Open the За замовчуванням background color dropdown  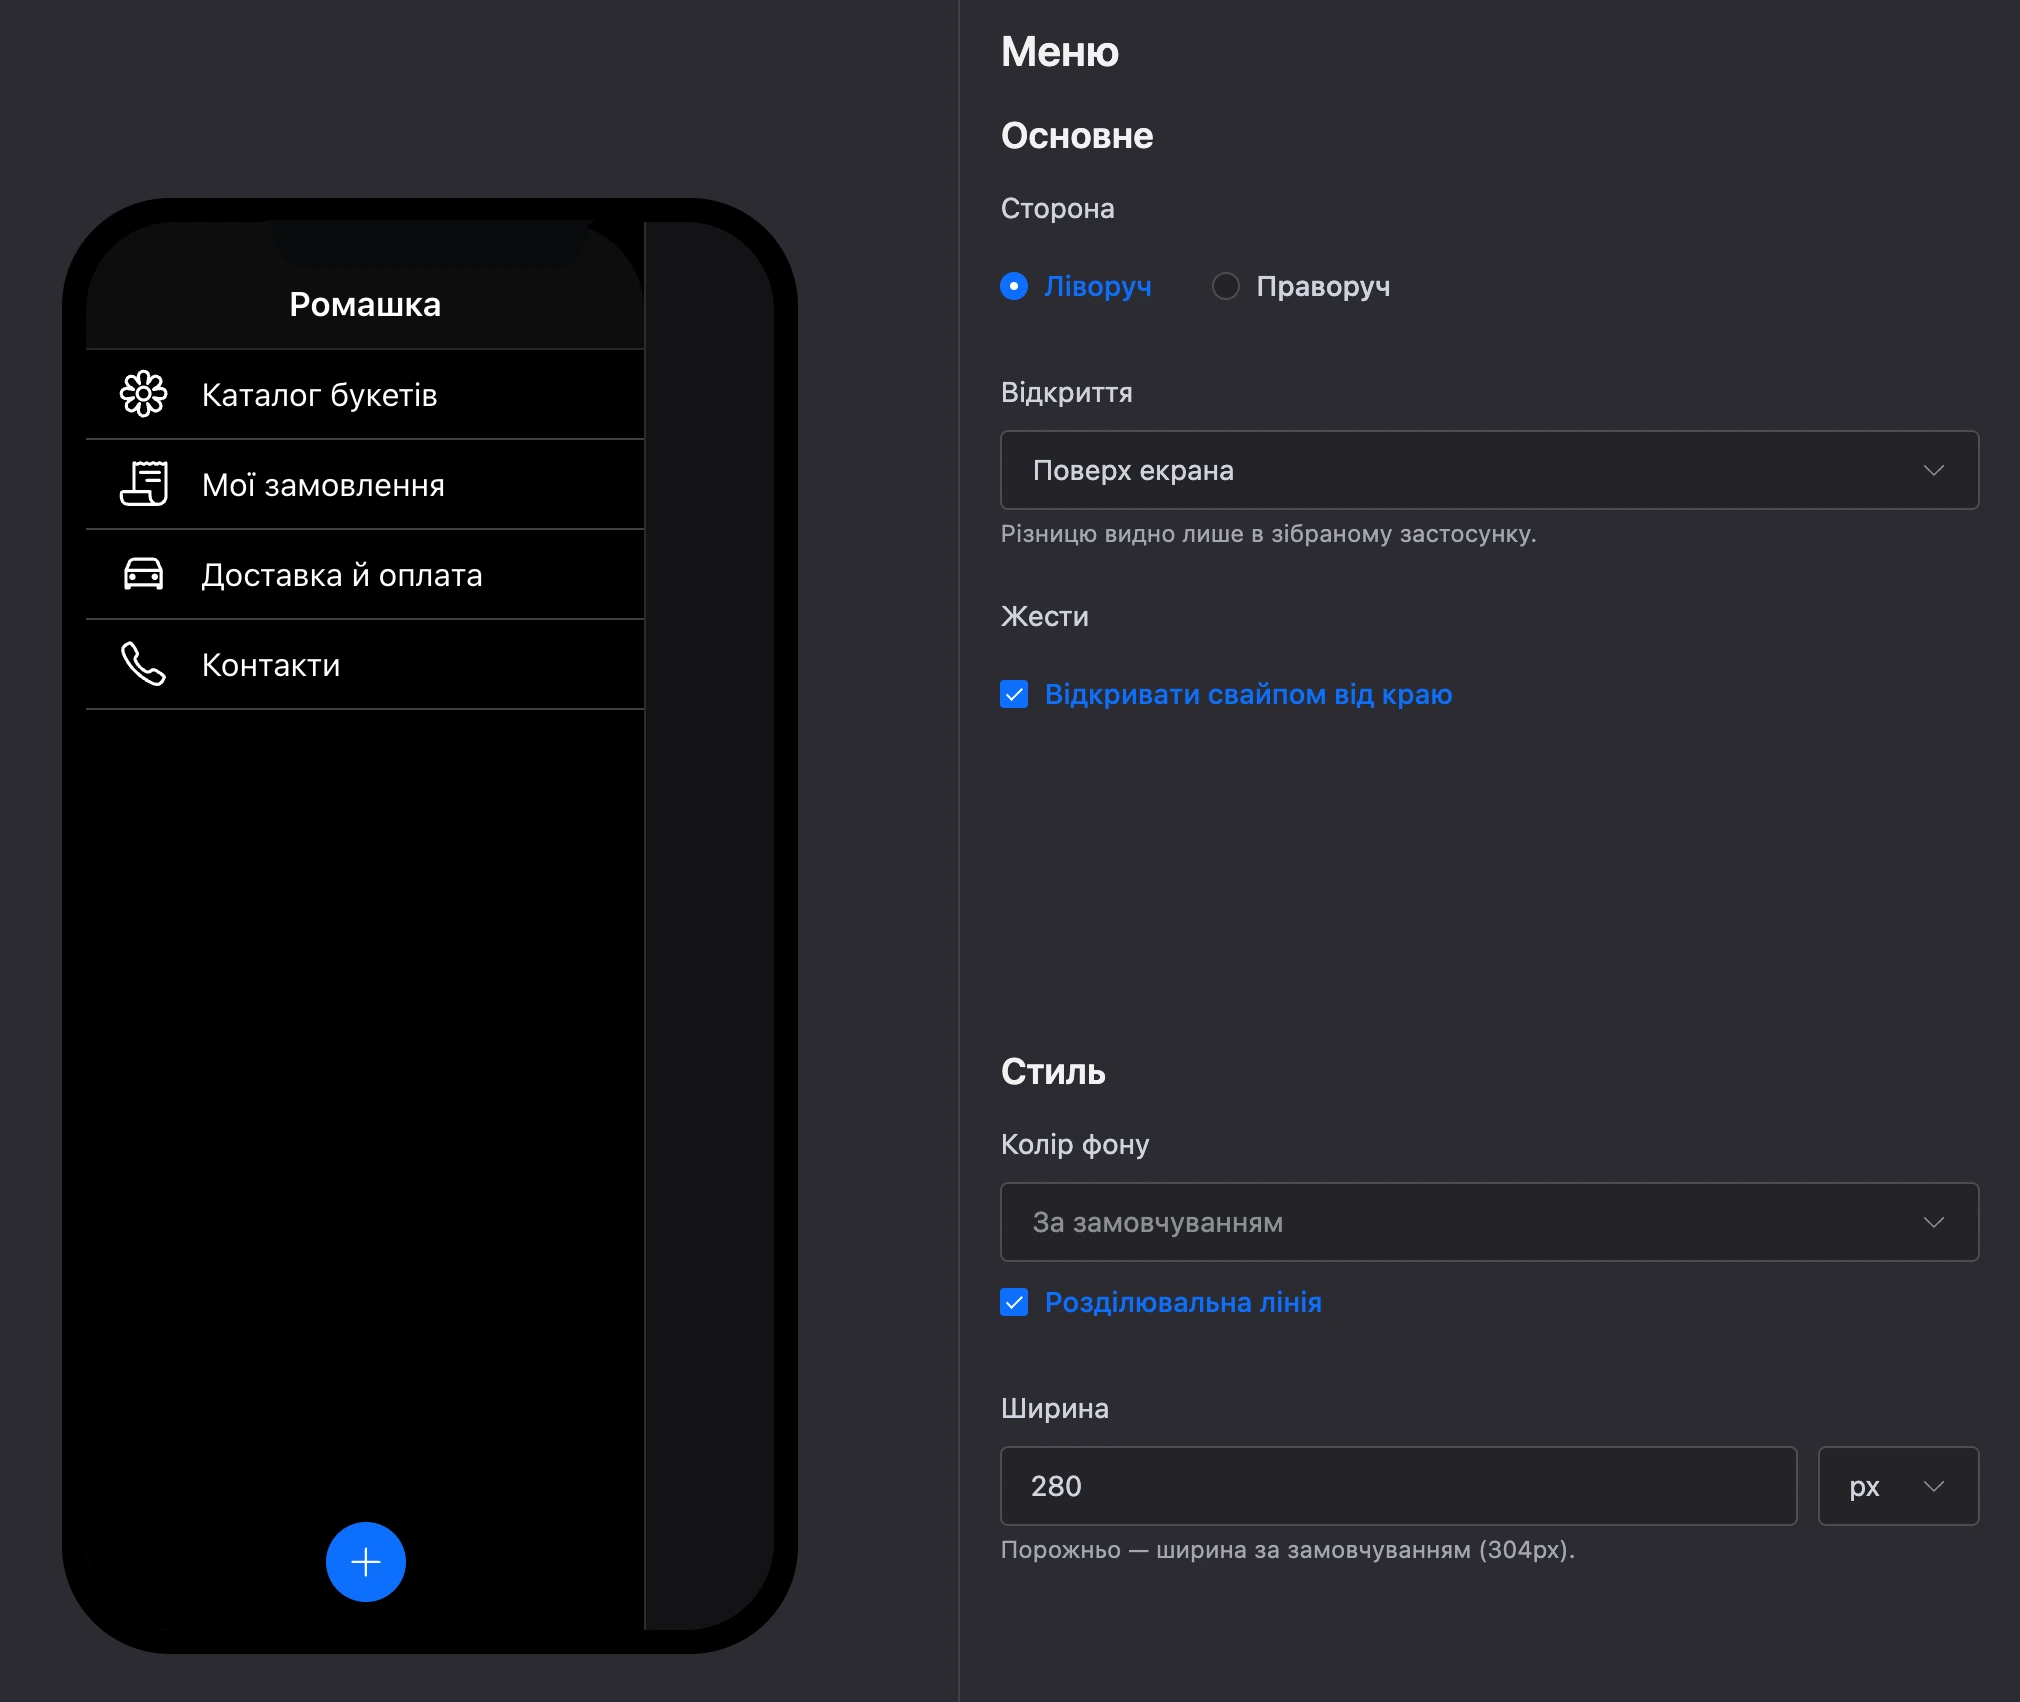click(1490, 1222)
